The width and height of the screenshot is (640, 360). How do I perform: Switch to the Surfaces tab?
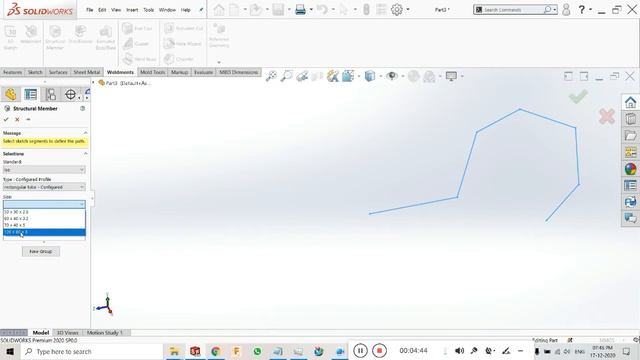pos(58,72)
